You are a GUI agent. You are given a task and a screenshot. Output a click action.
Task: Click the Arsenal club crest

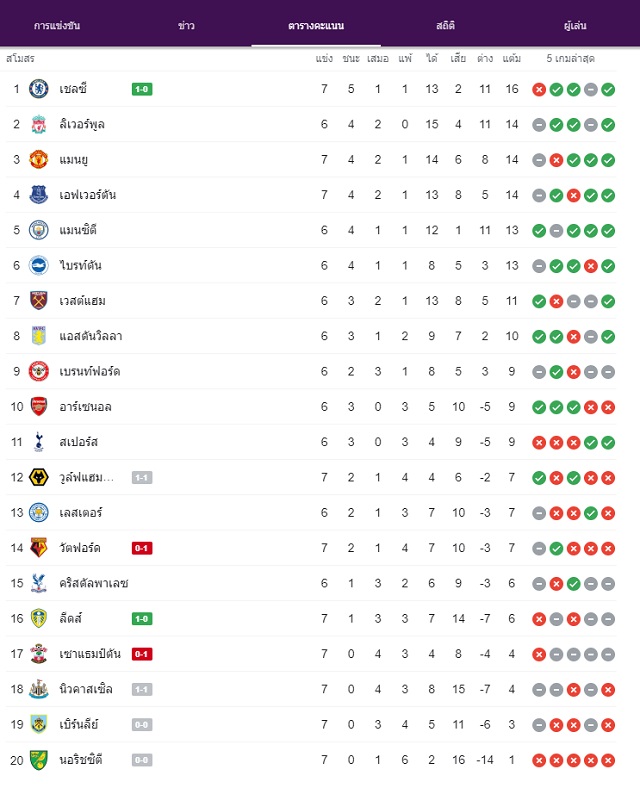(39, 406)
